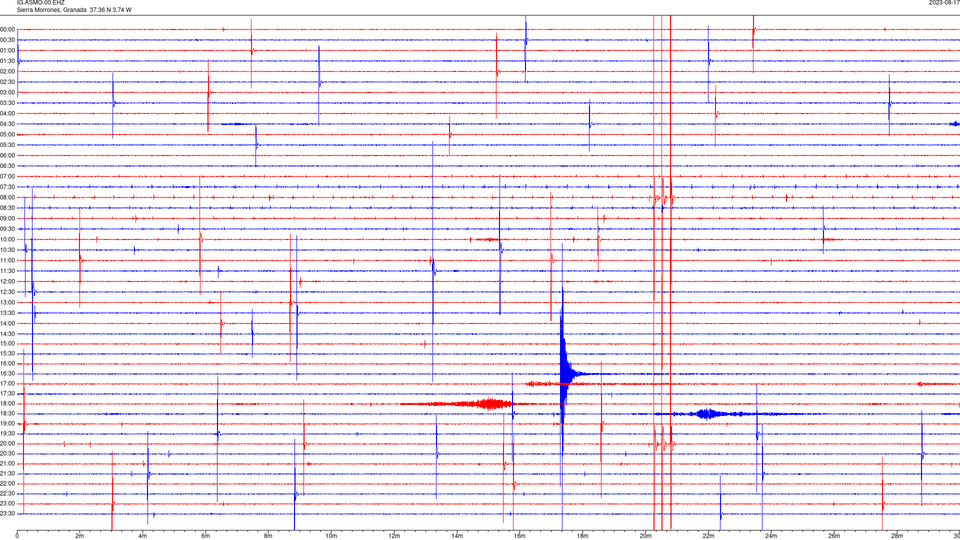Image resolution: width=960 pixels, height=540 pixels.
Task: Click the '12:30' time row label
Action: pos(8,291)
